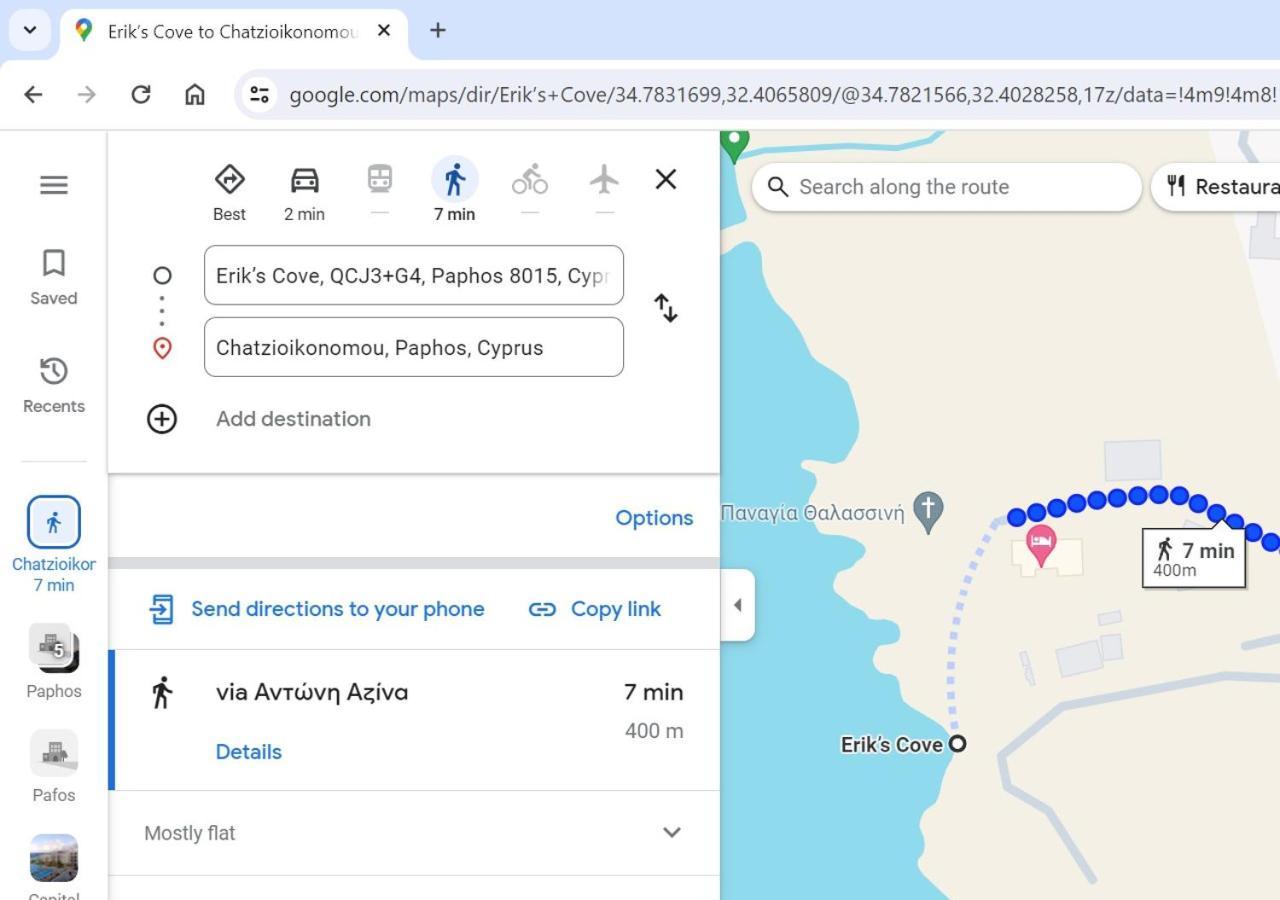The height and width of the screenshot is (900, 1280).
Task: Click the Add destination plus icon
Action: (162, 419)
